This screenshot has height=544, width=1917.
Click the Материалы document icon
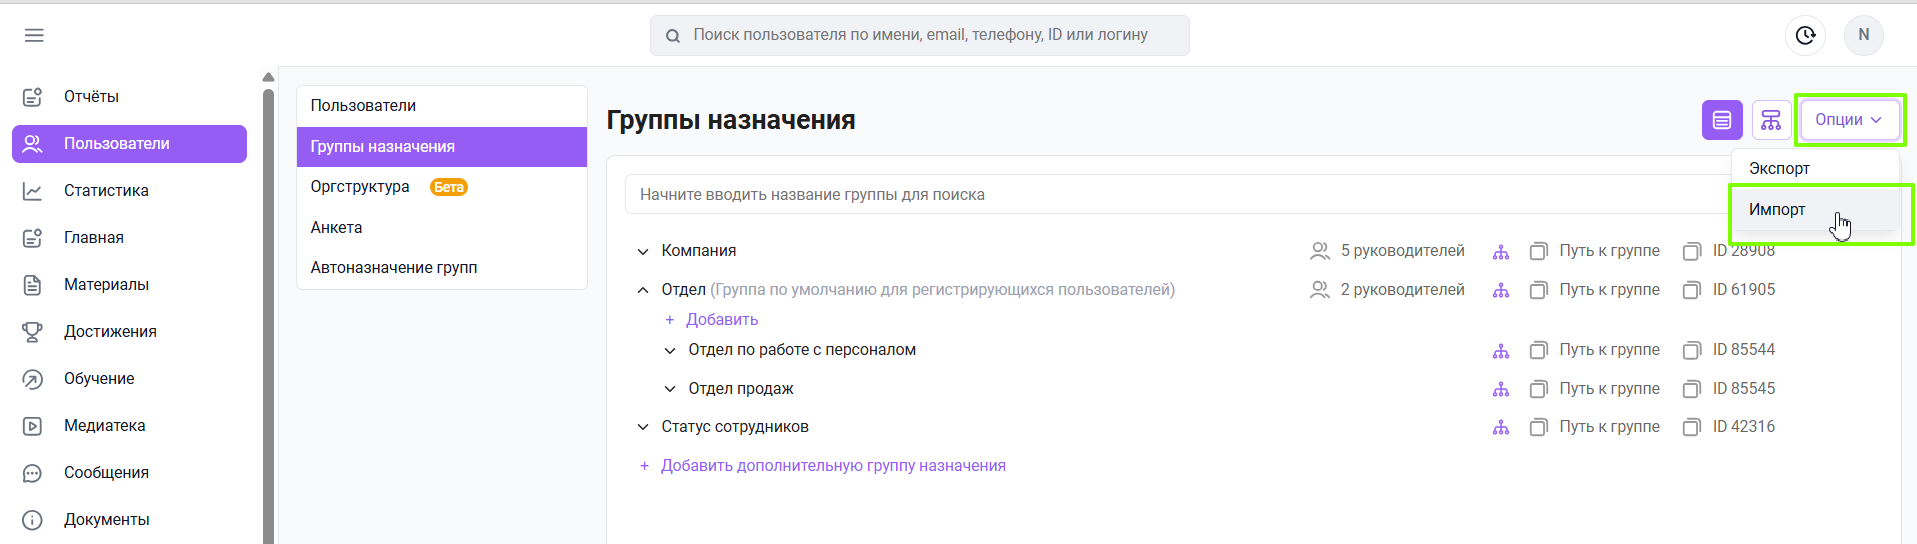pos(33,285)
